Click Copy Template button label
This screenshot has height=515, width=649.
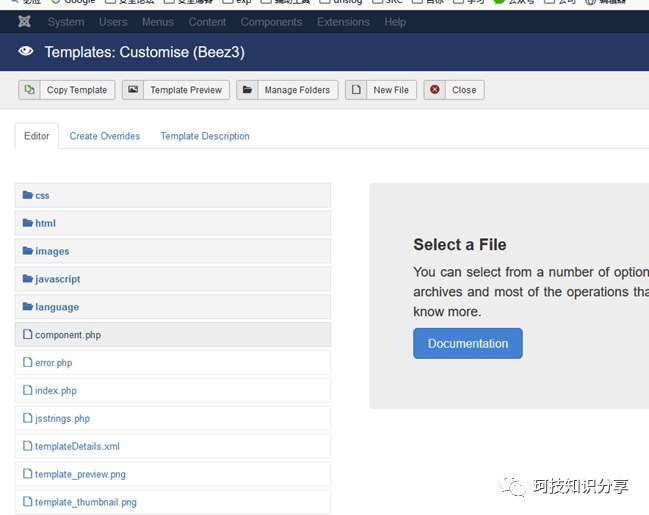click(77, 90)
